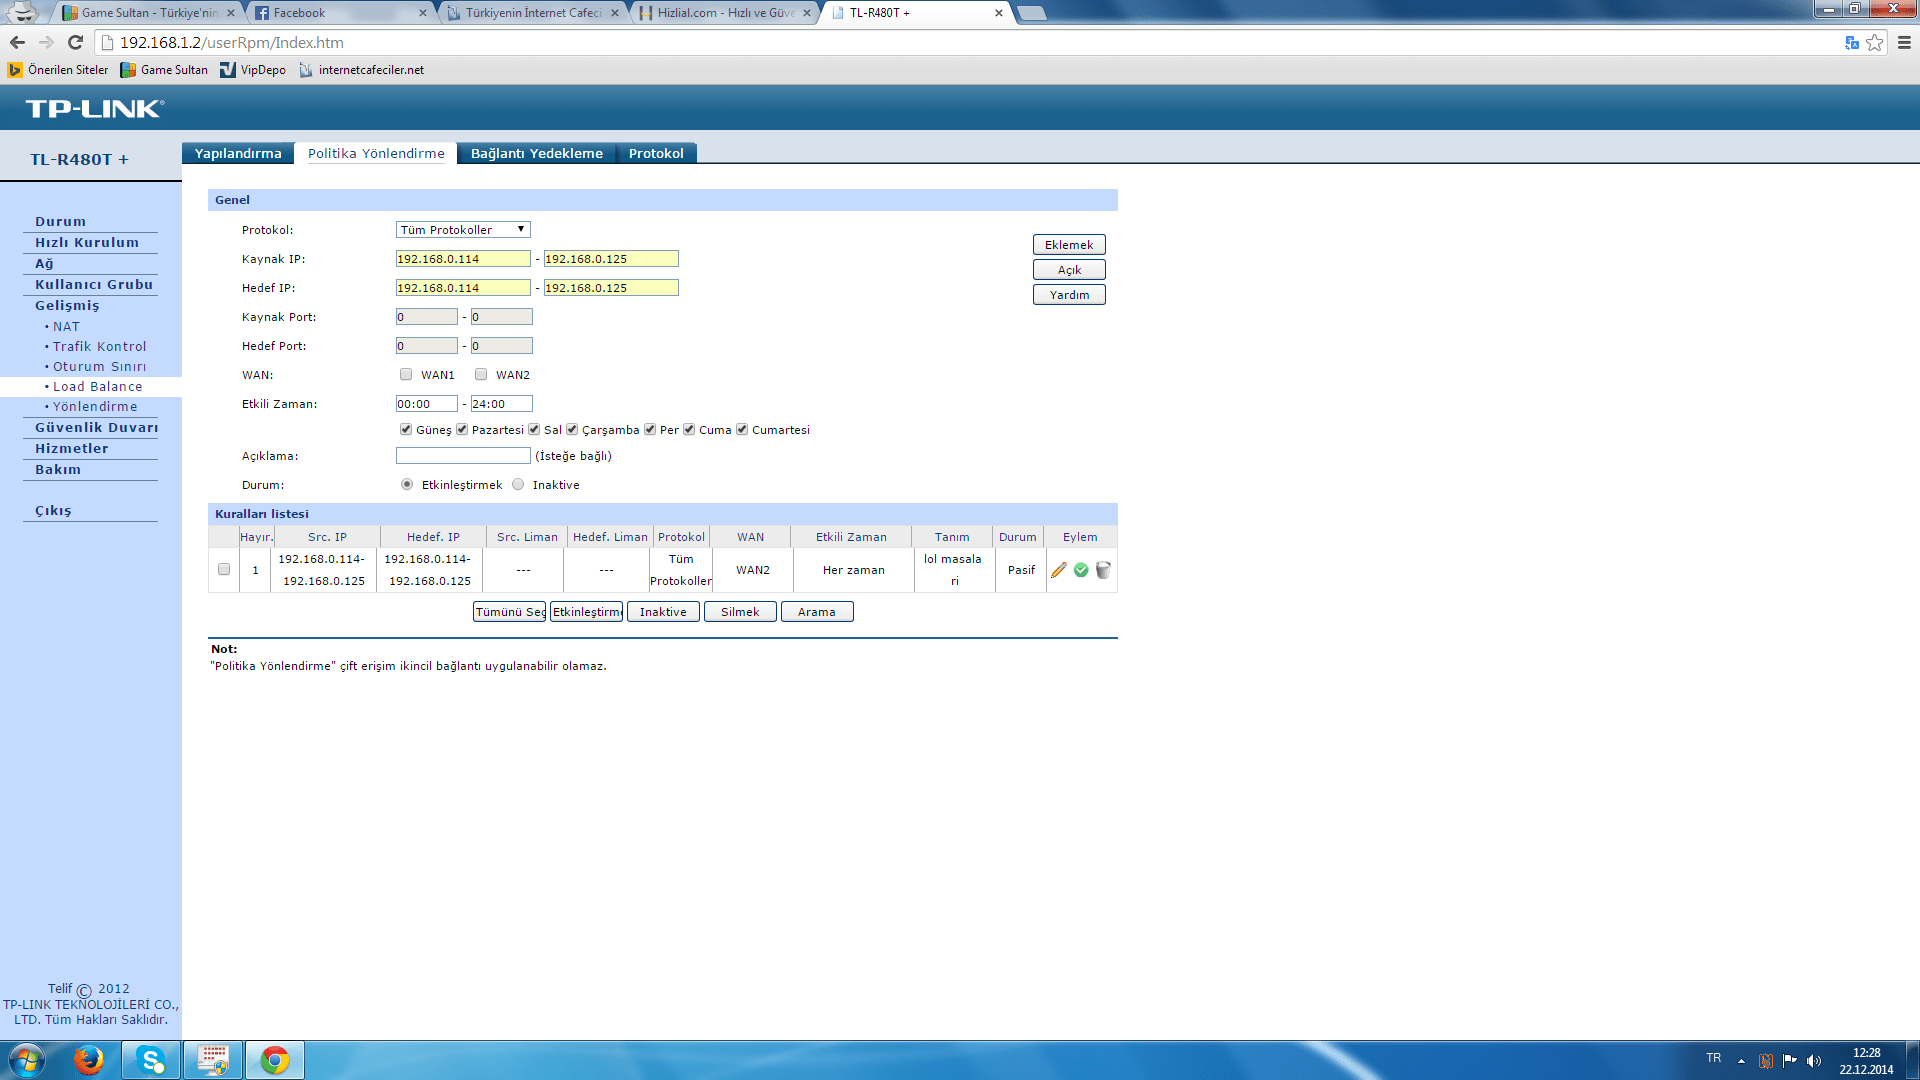This screenshot has height=1080, width=1920.
Task: Show hidden system tray icons
Action: pos(1741,1060)
